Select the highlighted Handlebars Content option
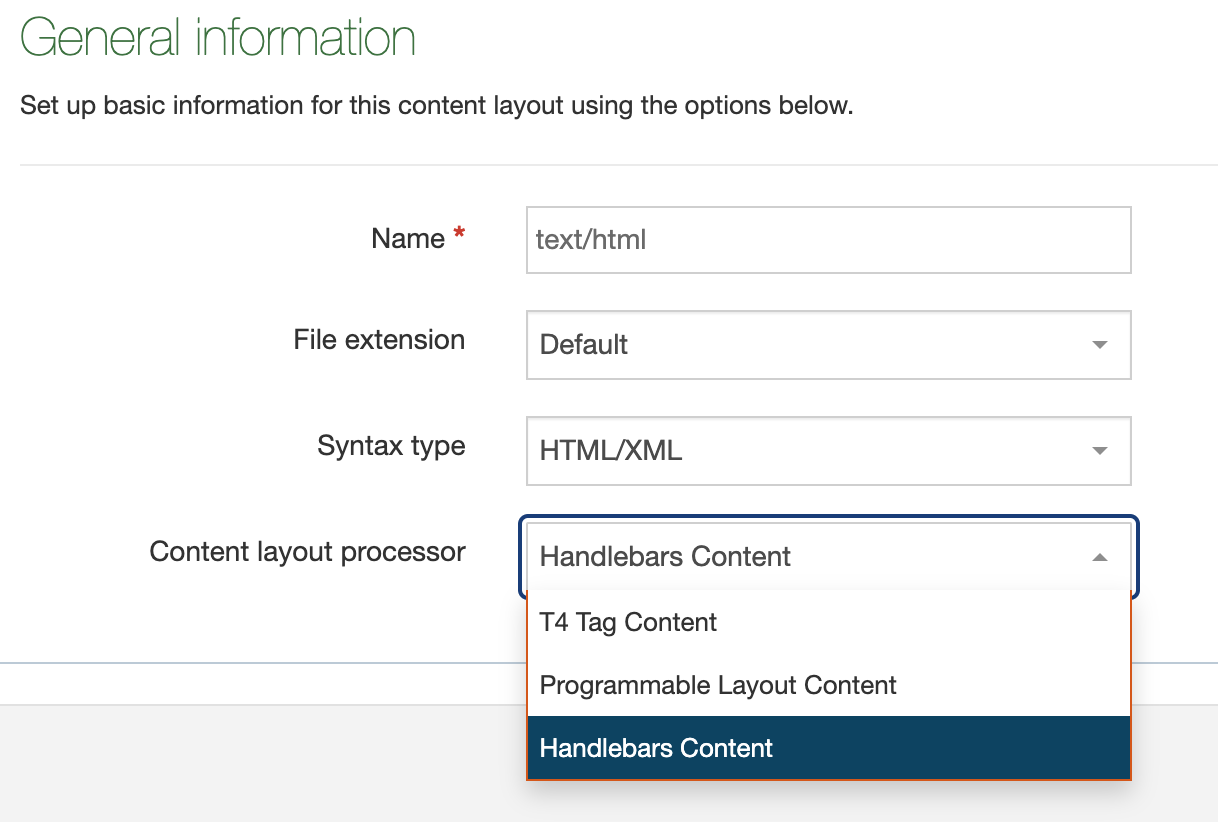The height and width of the screenshot is (822, 1218). click(655, 747)
